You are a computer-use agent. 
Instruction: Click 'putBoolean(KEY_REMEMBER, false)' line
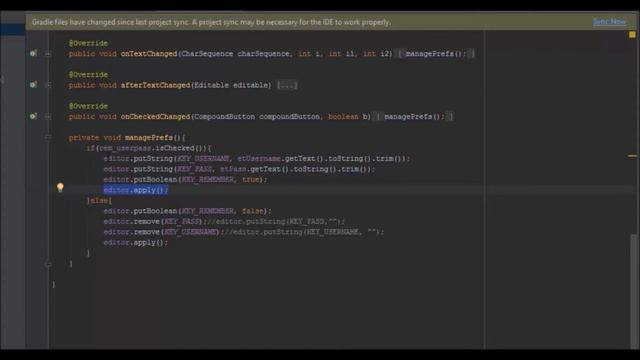187,211
